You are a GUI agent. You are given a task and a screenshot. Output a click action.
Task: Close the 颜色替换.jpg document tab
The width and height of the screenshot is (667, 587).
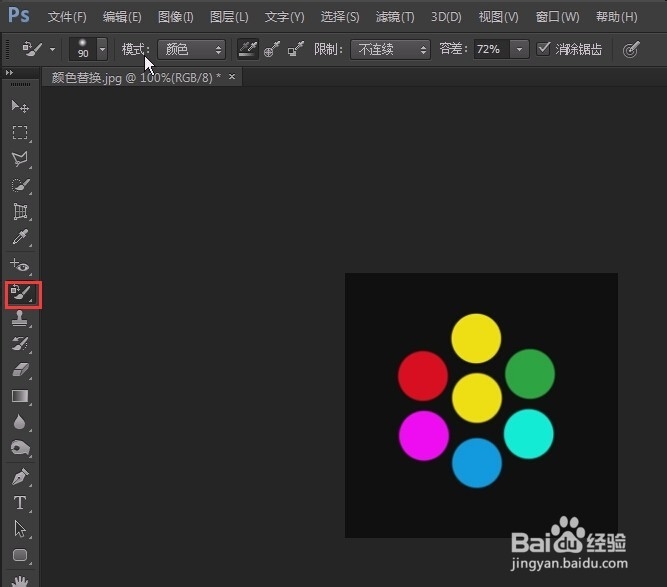tap(232, 77)
